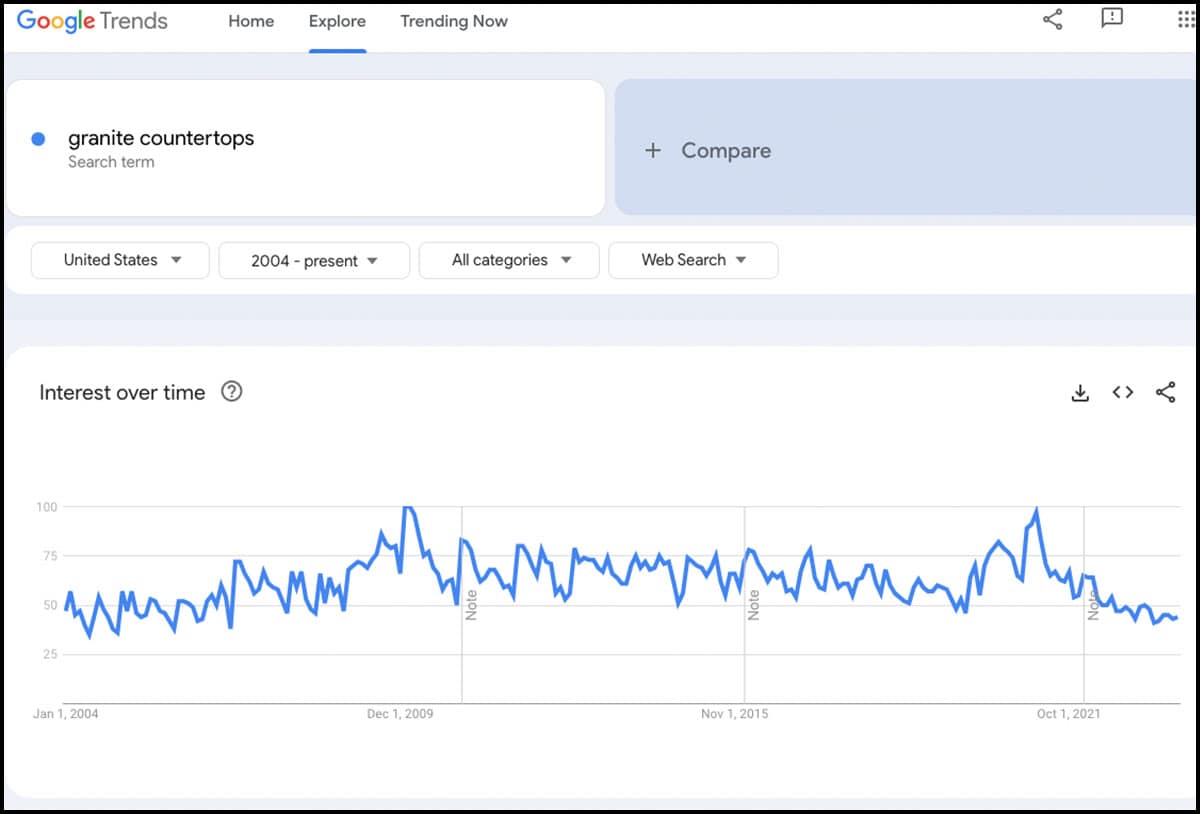The width and height of the screenshot is (1200, 814).
Task: Click the Note marker near Dec 2009
Action: click(471, 605)
